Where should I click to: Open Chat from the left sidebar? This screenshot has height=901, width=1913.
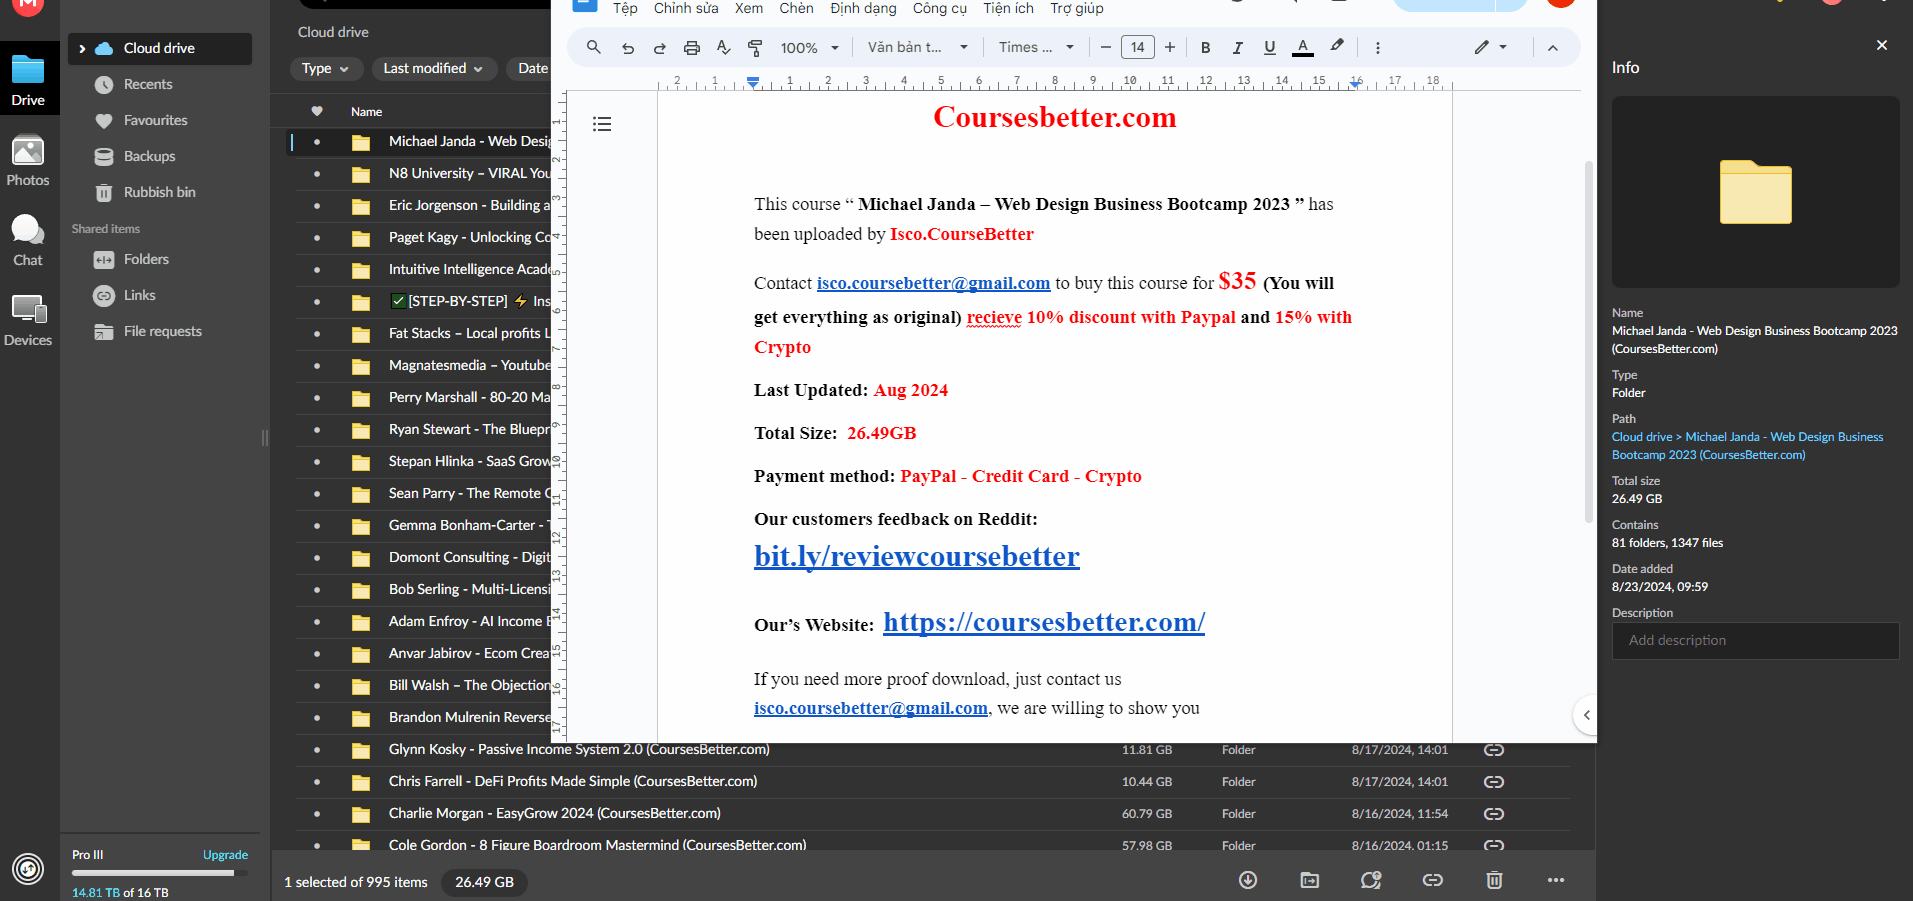(x=28, y=241)
